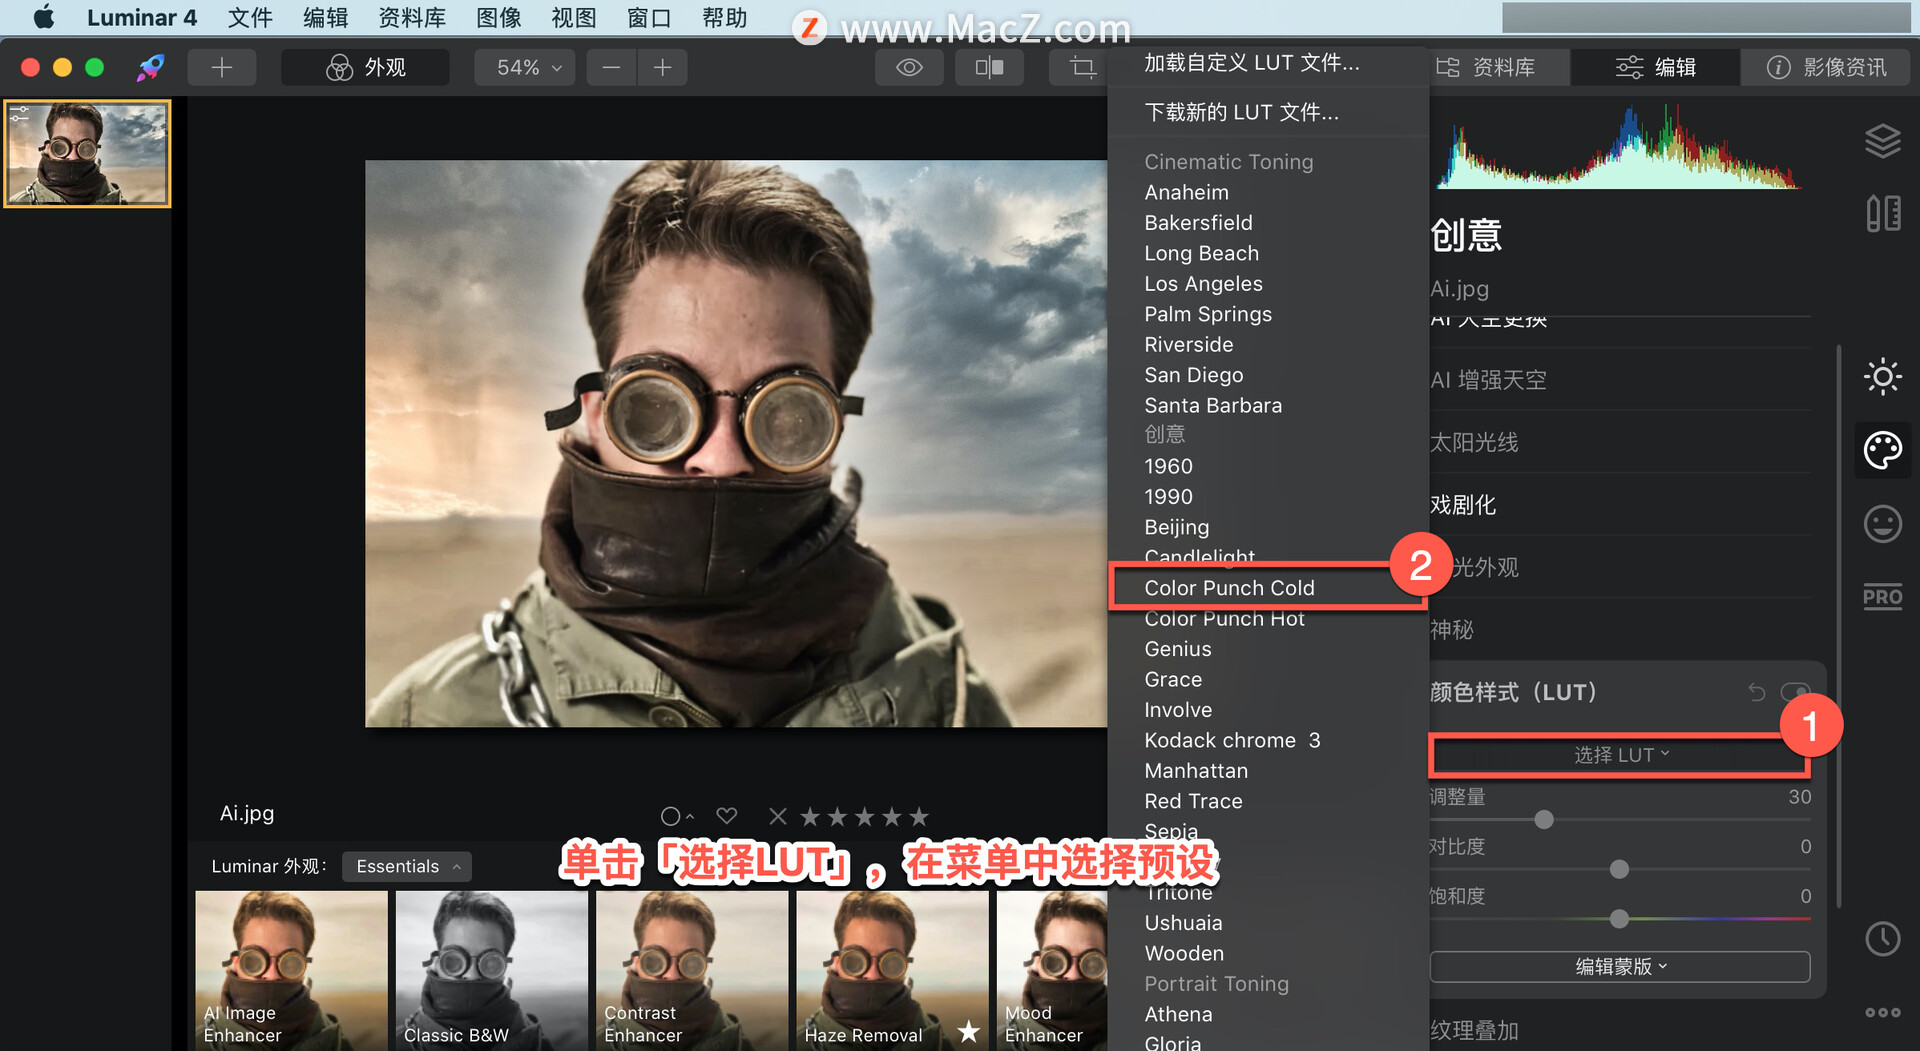Image resolution: width=1920 pixels, height=1051 pixels.
Task: Open the 文件 menu
Action: coord(249,17)
